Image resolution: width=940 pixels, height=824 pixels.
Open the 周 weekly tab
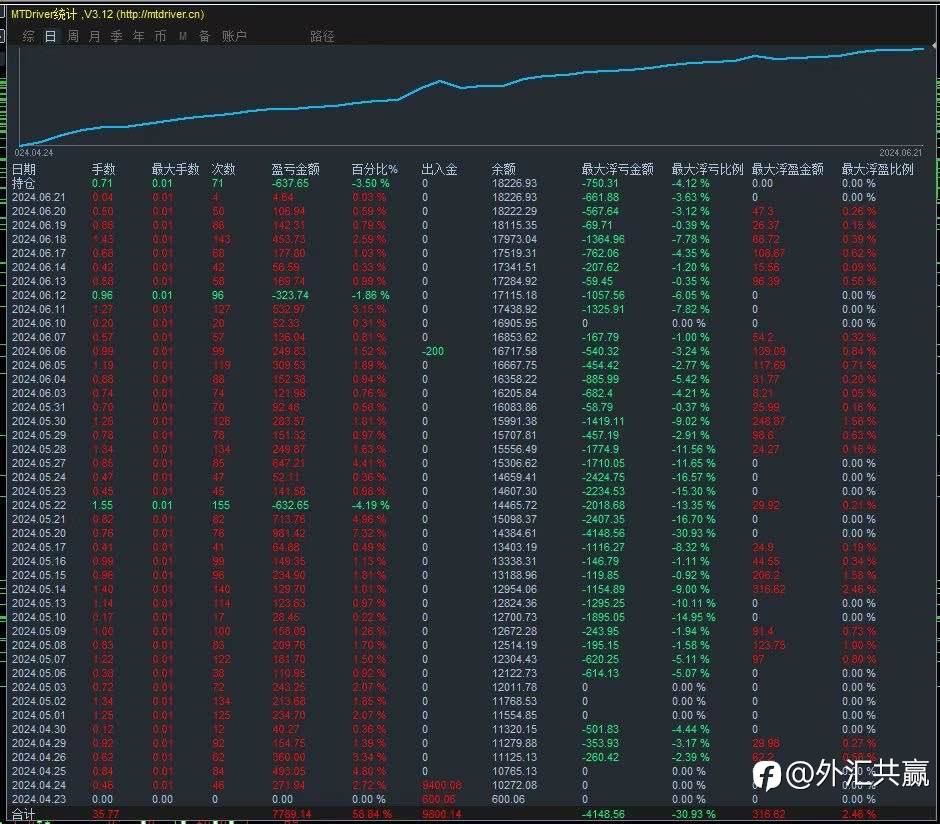click(x=73, y=37)
